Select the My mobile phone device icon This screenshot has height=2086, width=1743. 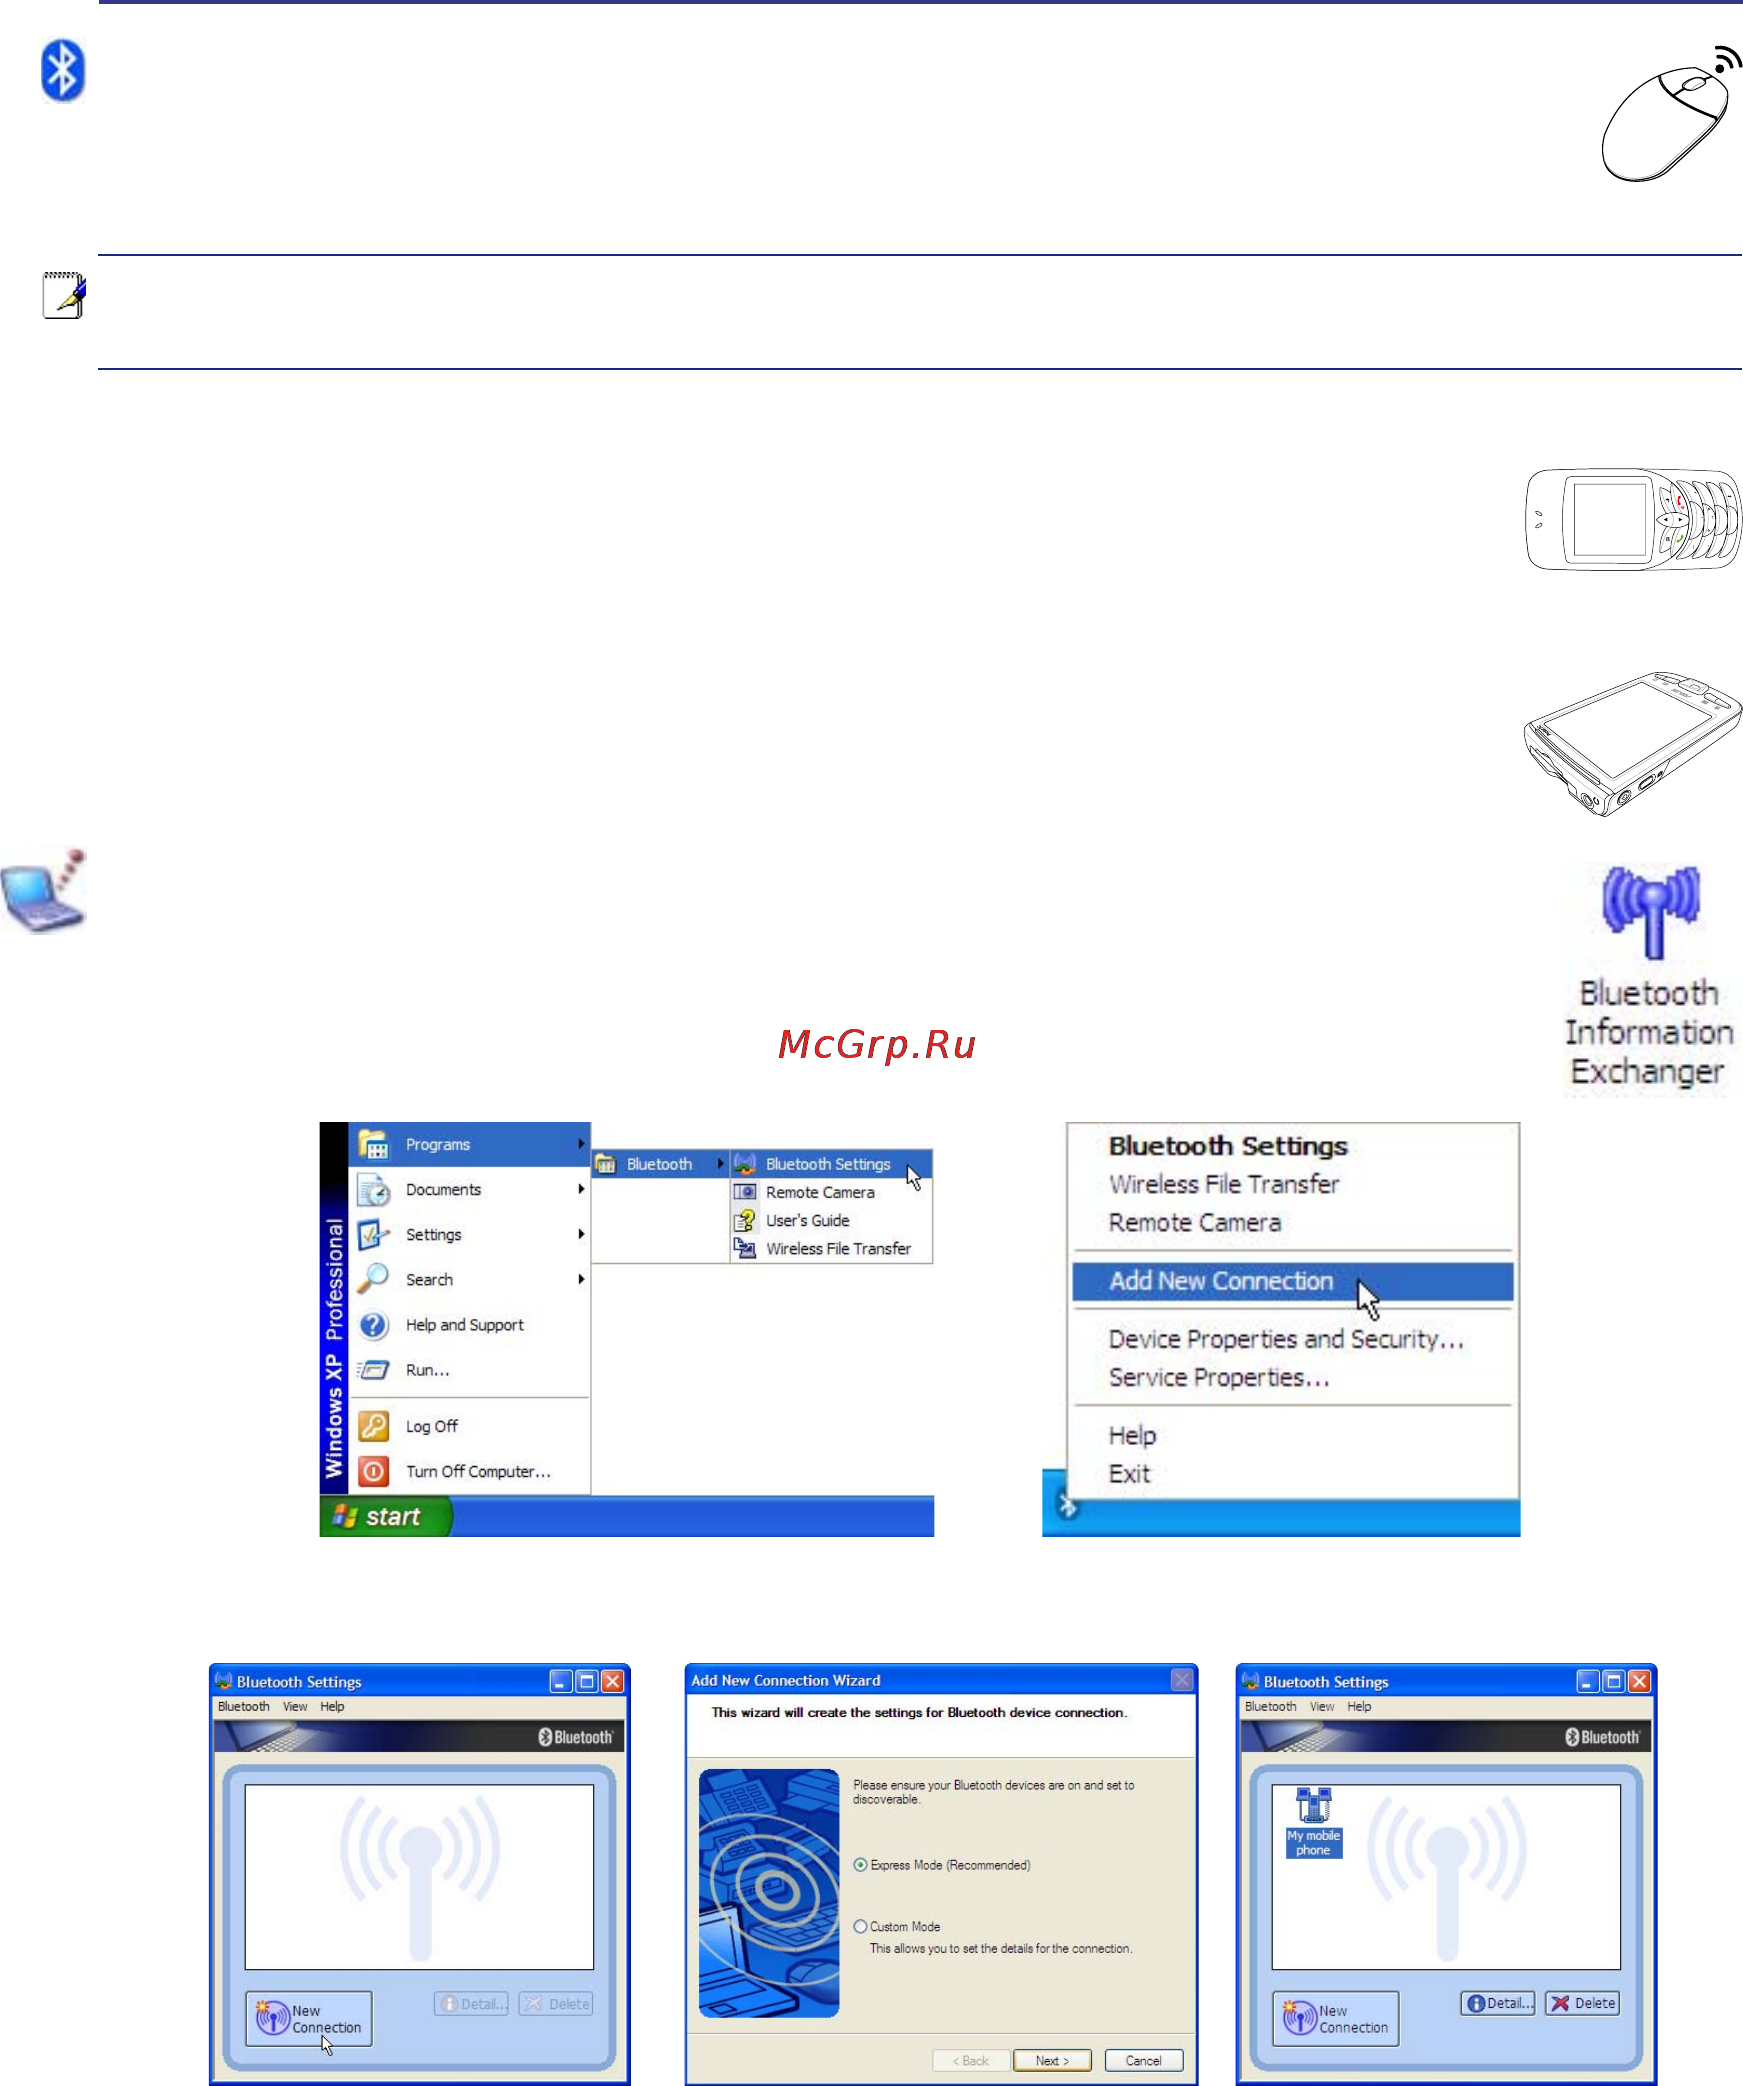pos(1313,1822)
